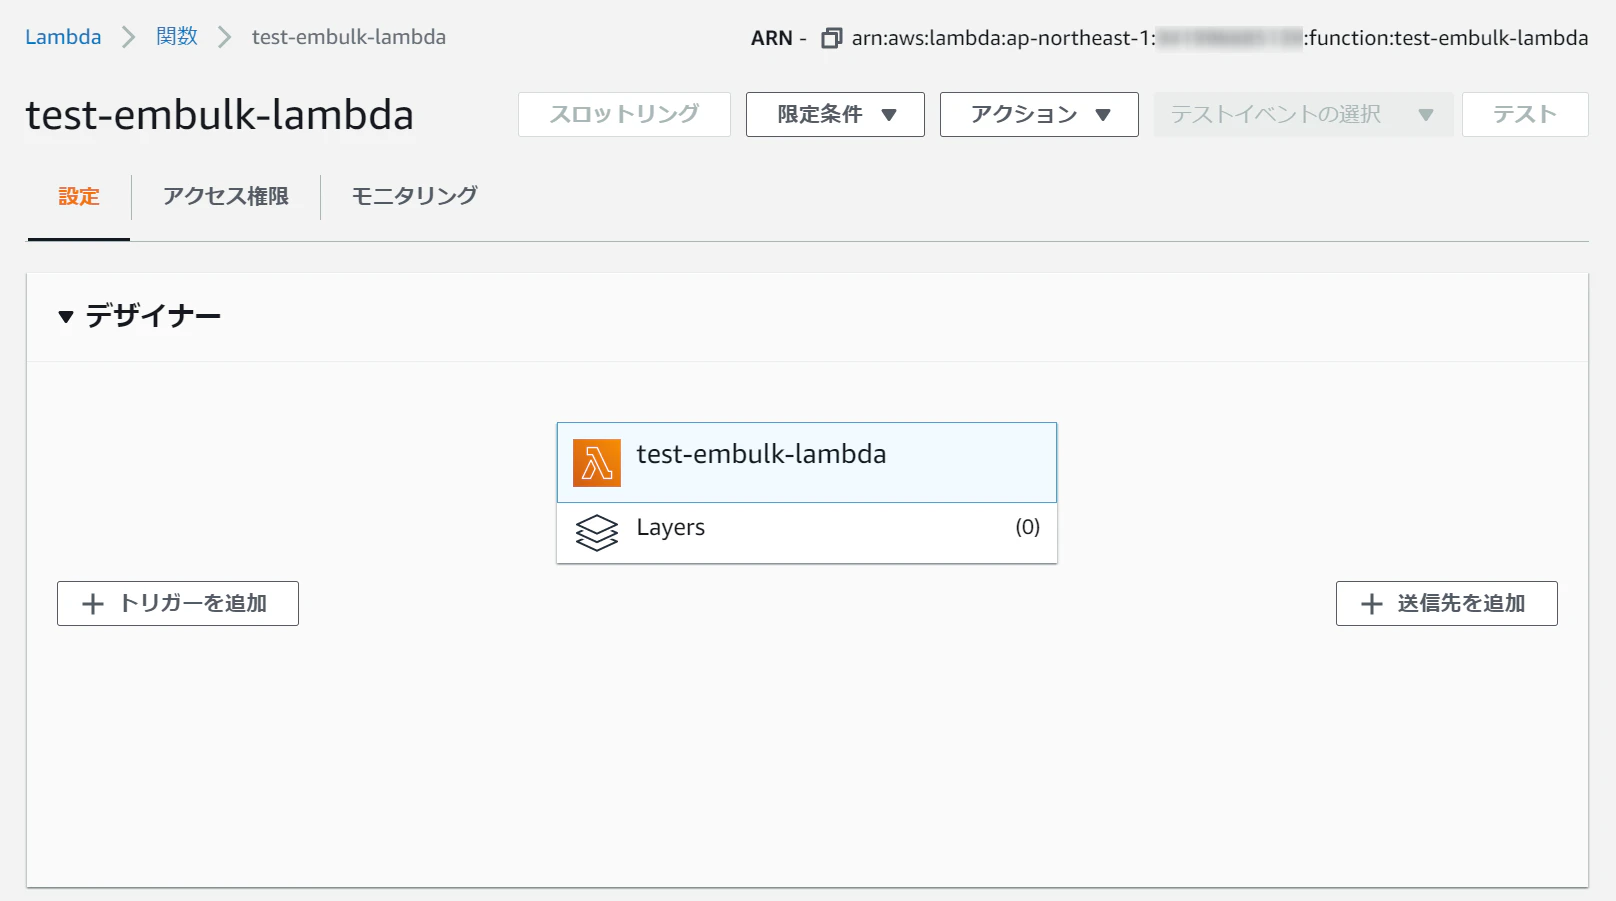Viewport: 1616px width, 901px height.
Task: Click the test-embulk-lambda breadcrumb text
Action: coord(349,37)
